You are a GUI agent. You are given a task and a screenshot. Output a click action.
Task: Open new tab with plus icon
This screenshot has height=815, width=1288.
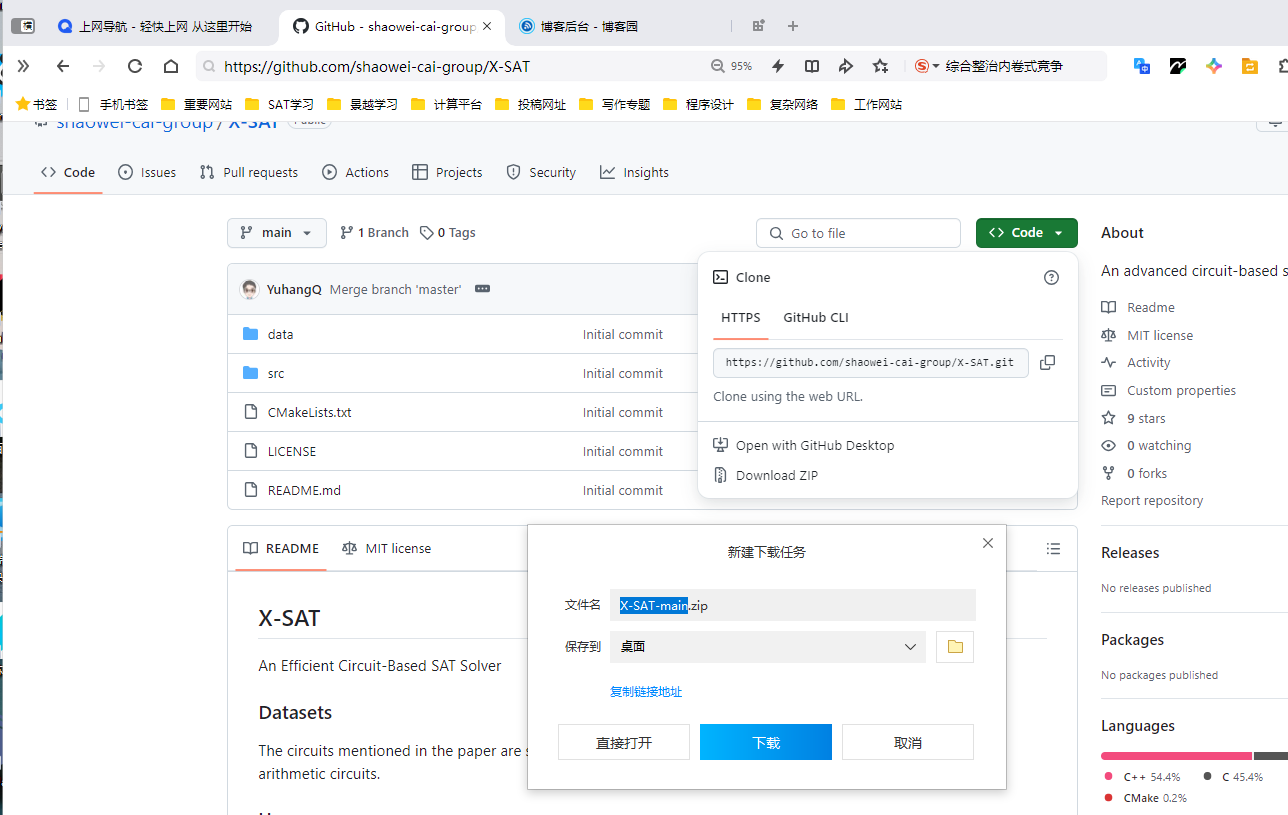[x=793, y=26]
